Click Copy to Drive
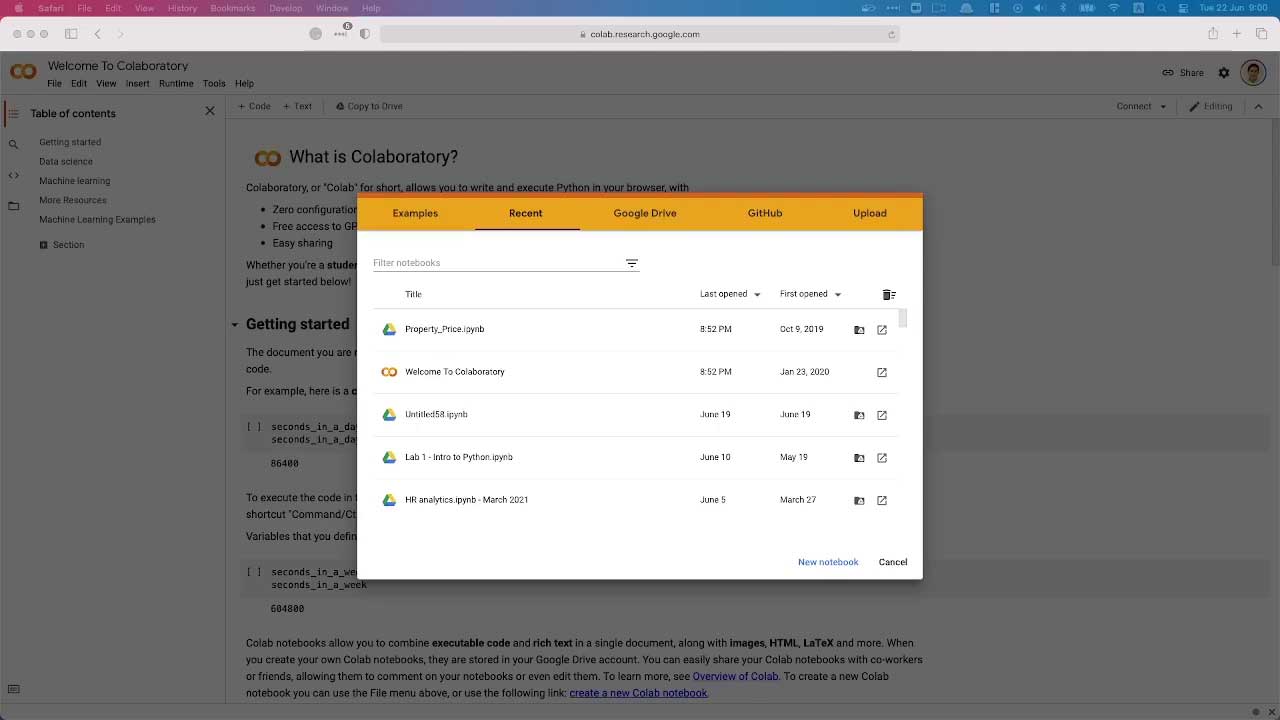1280x720 pixels. coord(368,106)
